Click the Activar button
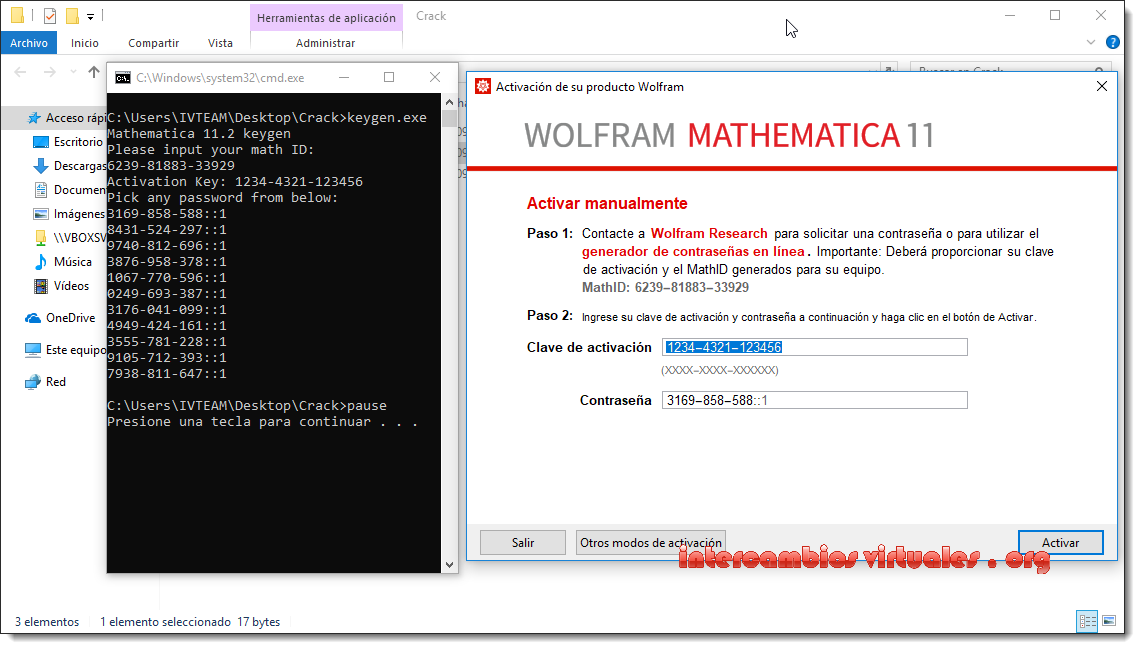The image size is (1140, 649). tap(1060, 542)
